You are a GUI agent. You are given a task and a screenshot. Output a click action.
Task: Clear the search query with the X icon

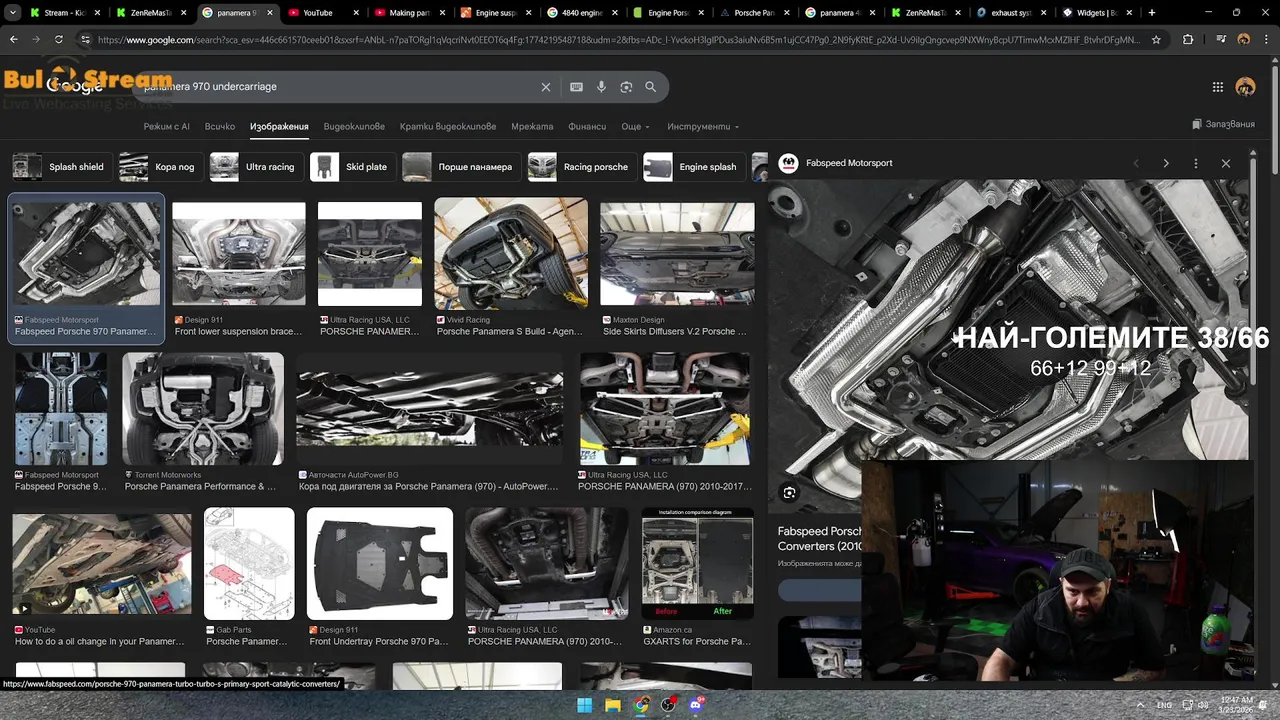(x=546, y=87)
